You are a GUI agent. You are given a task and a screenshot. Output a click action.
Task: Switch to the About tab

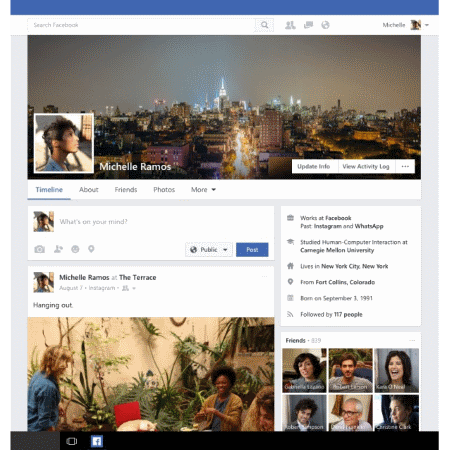click(x=89, y=190)
